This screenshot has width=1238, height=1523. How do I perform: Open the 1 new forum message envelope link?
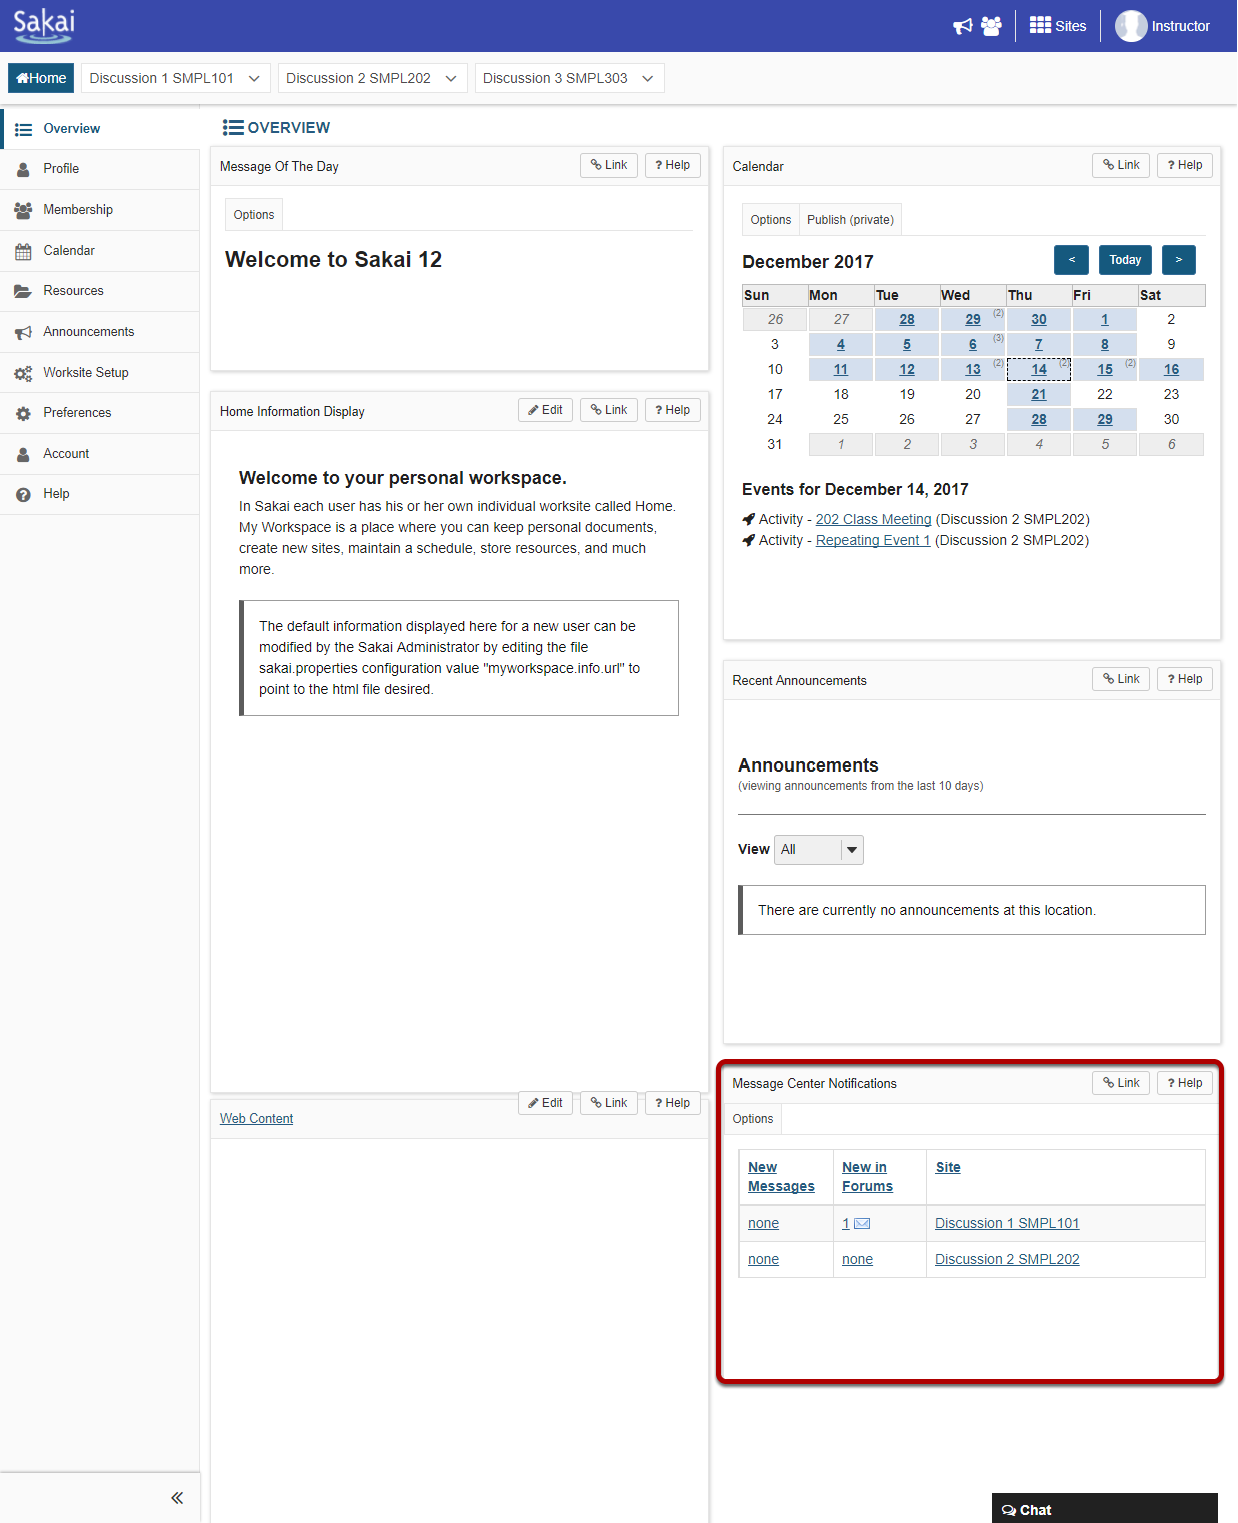pyautogui.click(x=856, y=1224)
